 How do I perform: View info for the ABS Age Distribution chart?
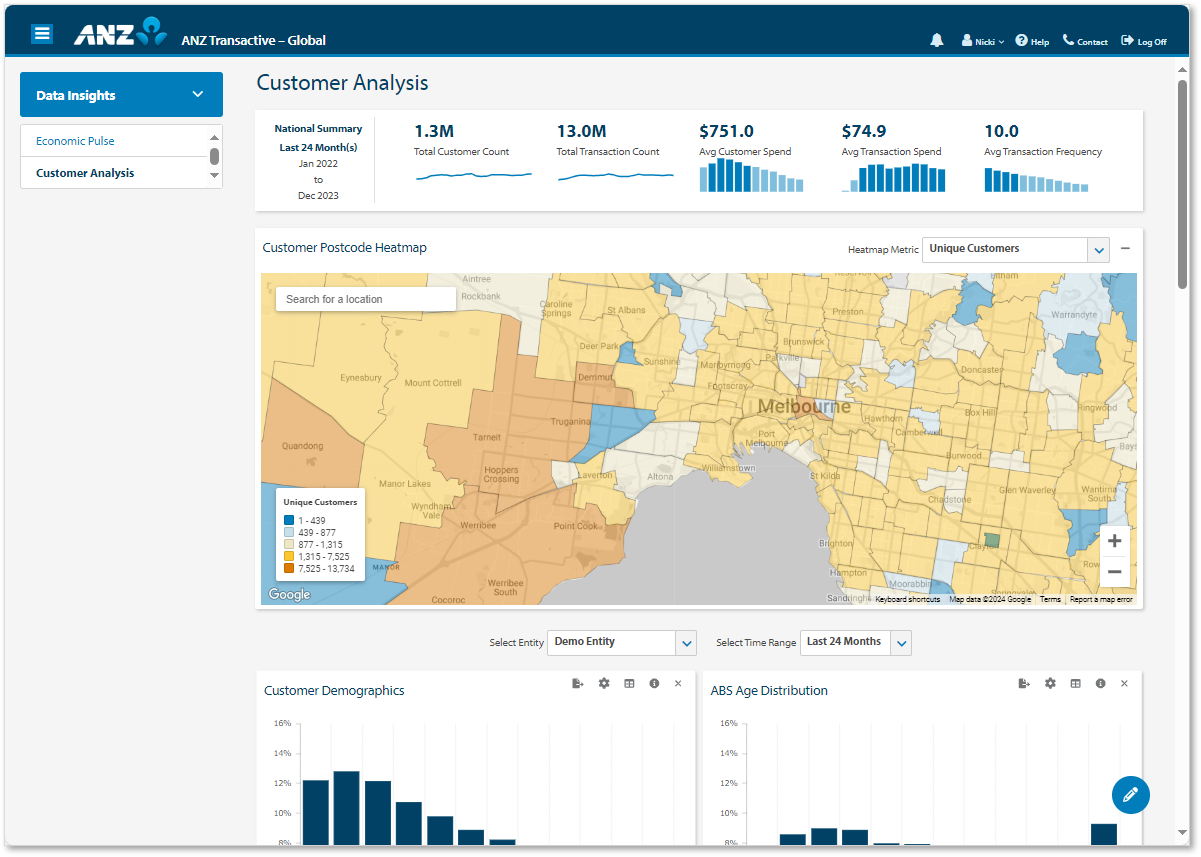(x=1100, y=683)
